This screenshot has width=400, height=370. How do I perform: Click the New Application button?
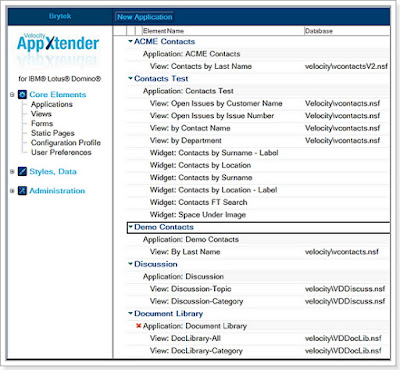point(144,17)
